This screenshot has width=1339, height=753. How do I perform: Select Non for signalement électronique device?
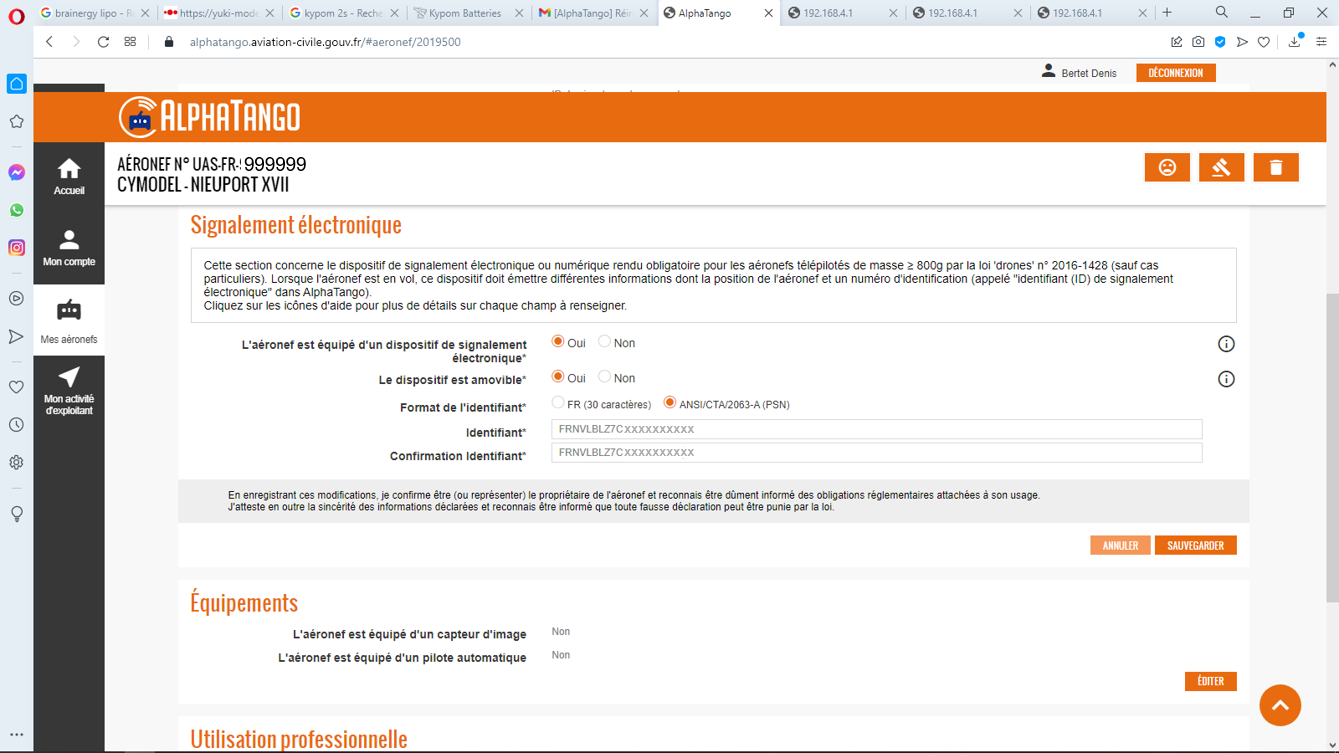[604, 342]
